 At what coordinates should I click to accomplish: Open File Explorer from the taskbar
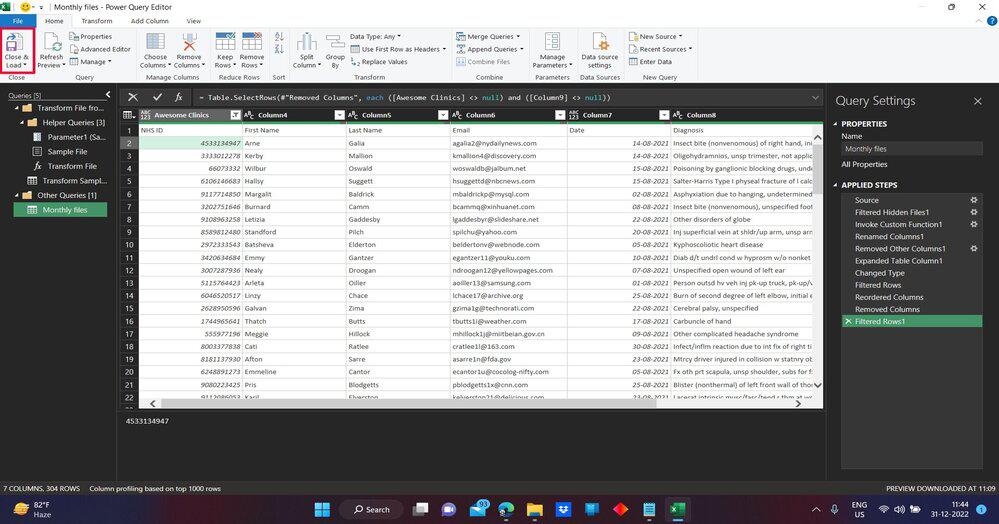click(535, 509)
